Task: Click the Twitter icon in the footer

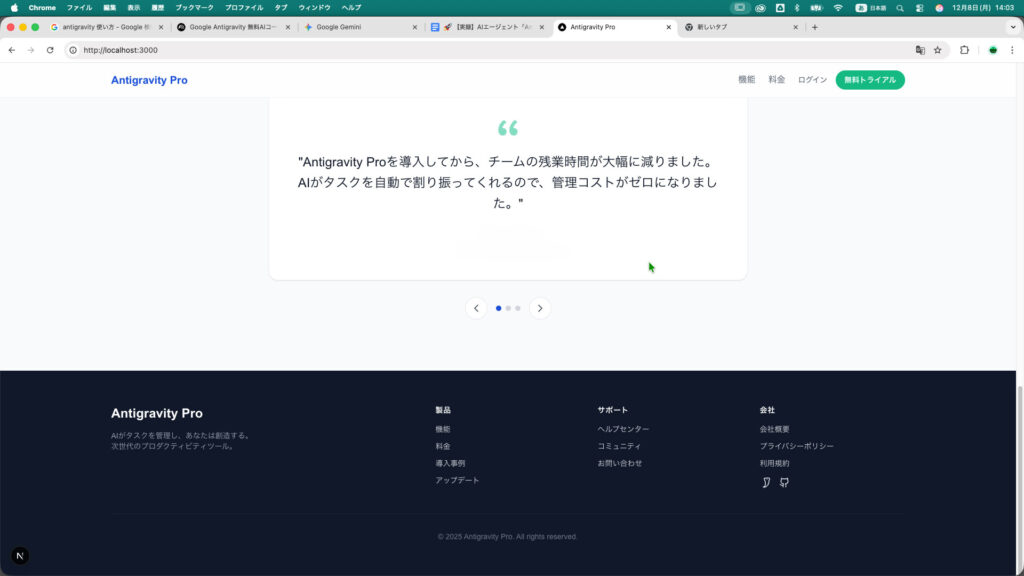Action: pyautogui.click(x=766, y=483)
